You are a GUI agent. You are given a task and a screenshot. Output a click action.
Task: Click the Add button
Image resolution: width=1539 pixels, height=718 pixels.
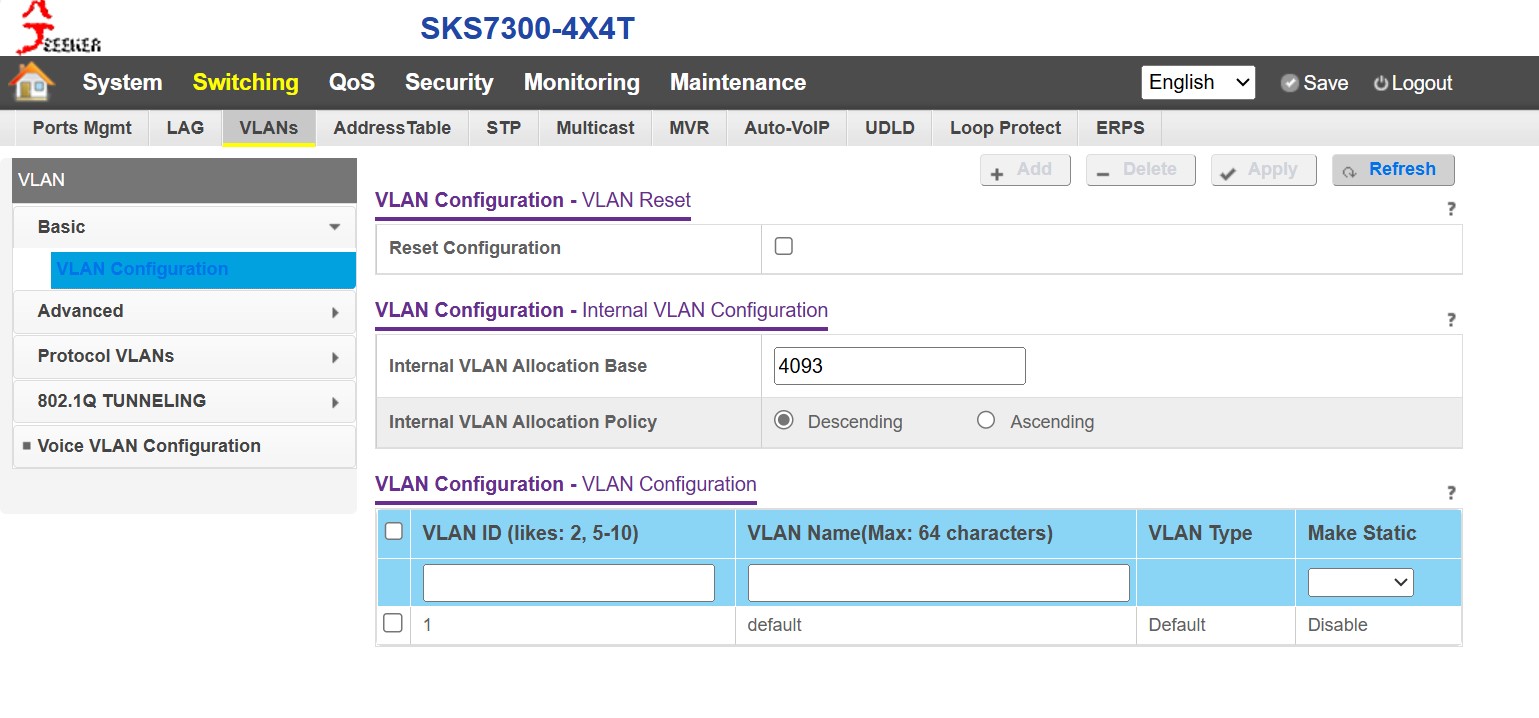(1025, 170)
